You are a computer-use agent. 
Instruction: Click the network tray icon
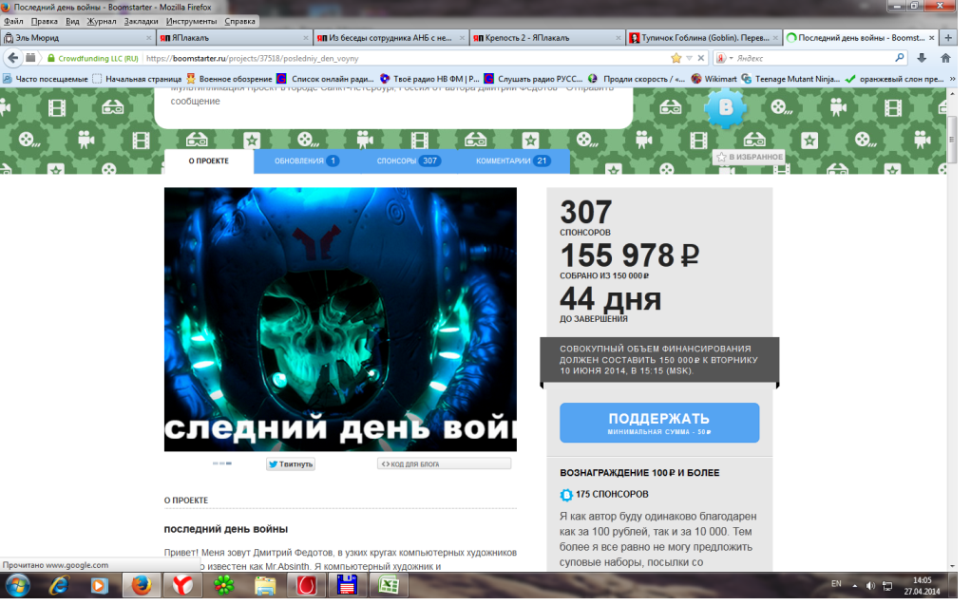coord(887,585)
